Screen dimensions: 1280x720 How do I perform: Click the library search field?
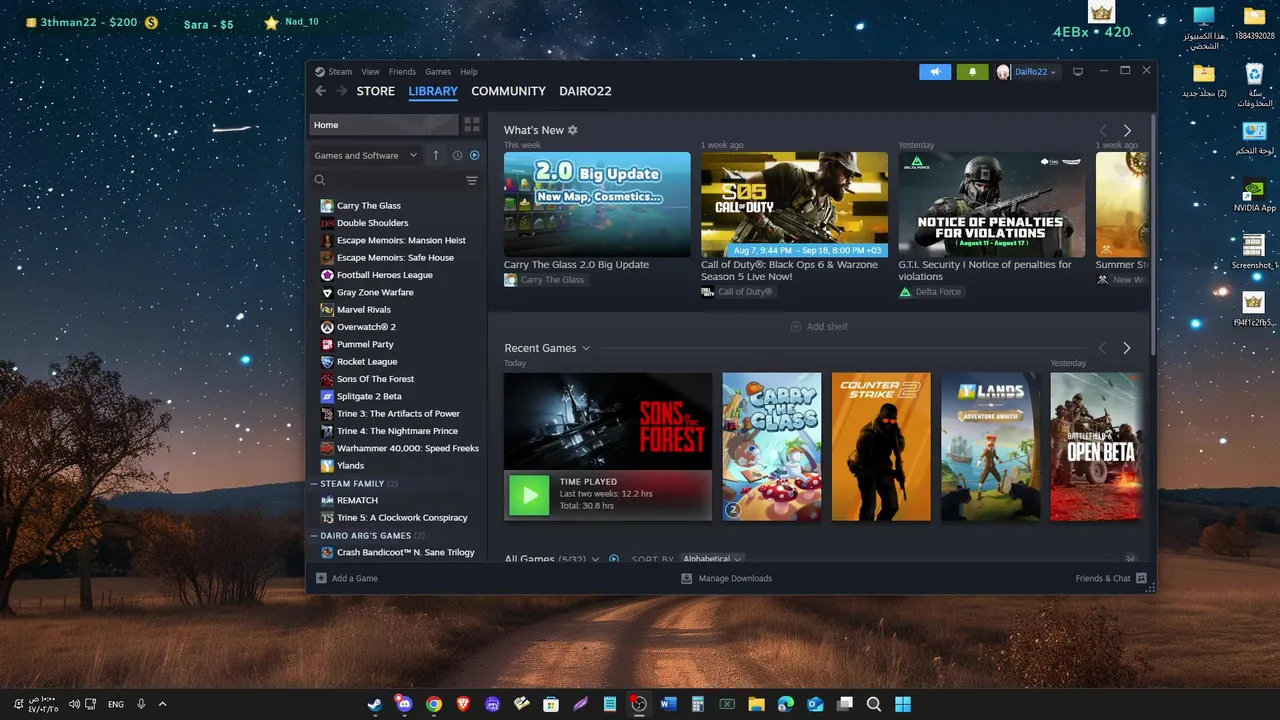coord(390,181)
